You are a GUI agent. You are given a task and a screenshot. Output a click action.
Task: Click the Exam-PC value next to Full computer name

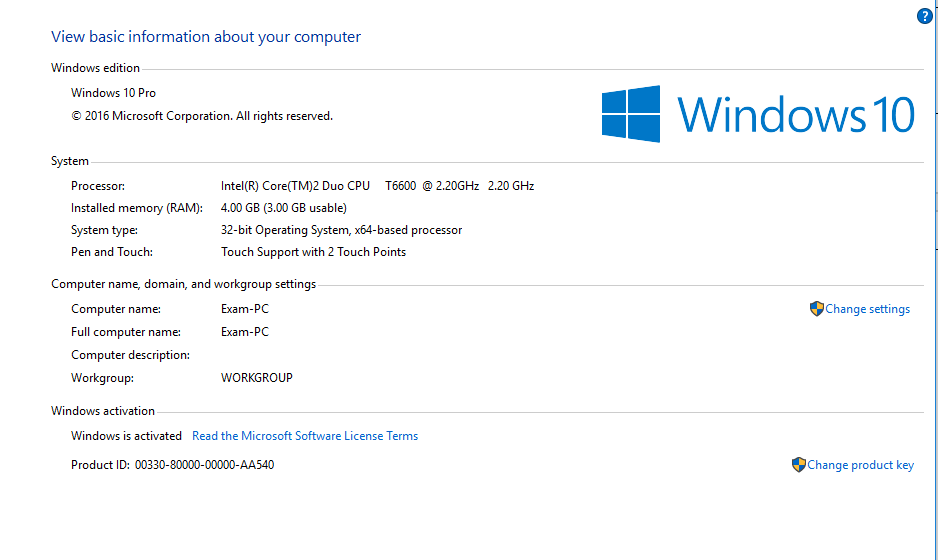(245, 331)
